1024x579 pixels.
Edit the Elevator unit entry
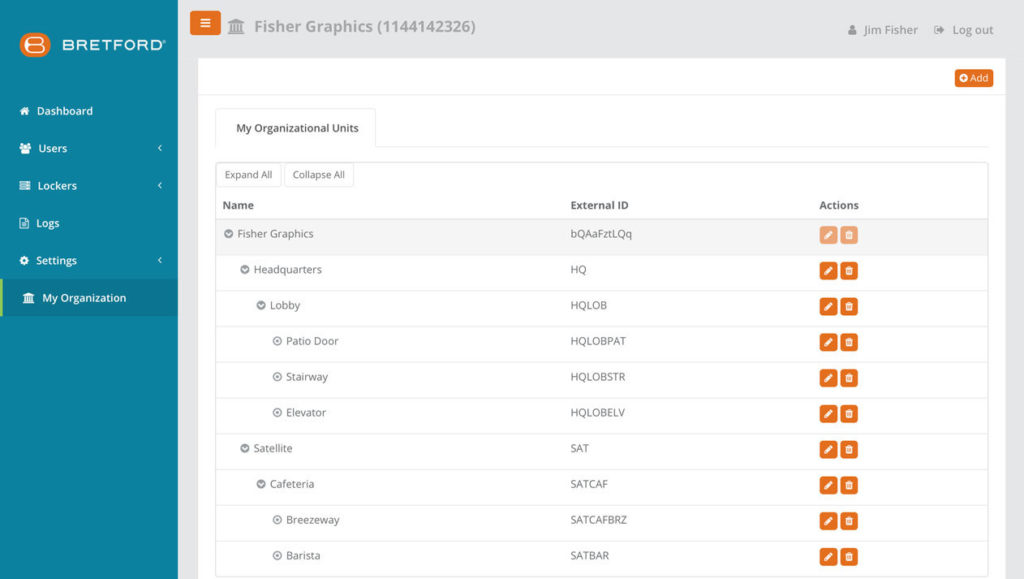point(828,414)
